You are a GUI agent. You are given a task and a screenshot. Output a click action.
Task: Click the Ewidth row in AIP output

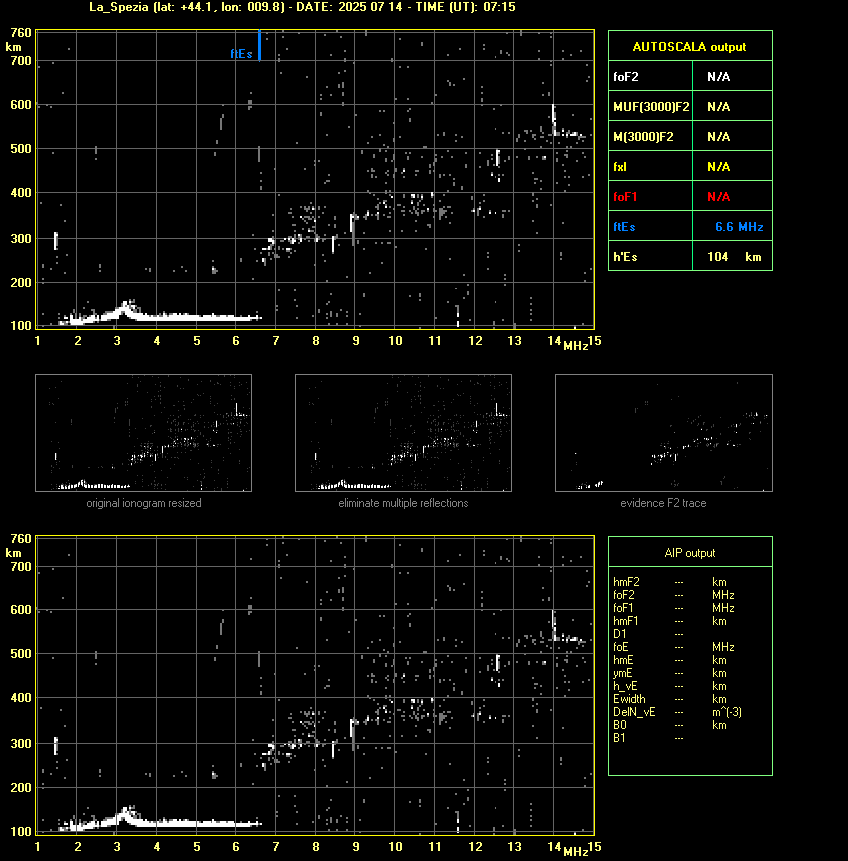(x=670, y=699)
